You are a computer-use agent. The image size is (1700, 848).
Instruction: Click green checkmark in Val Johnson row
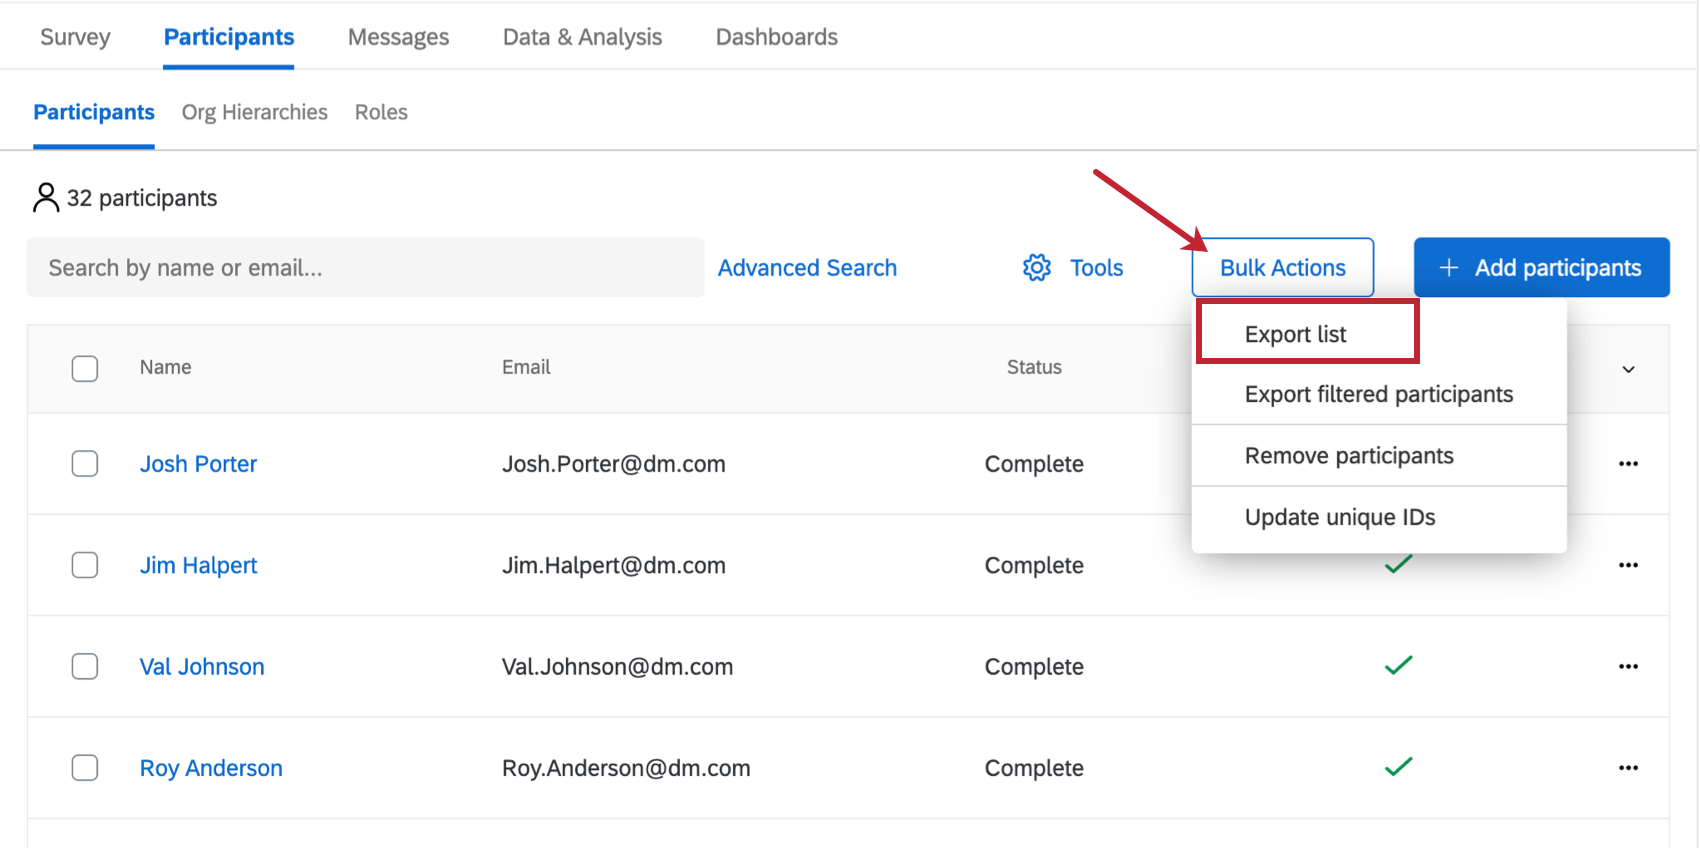point(1398,665)
